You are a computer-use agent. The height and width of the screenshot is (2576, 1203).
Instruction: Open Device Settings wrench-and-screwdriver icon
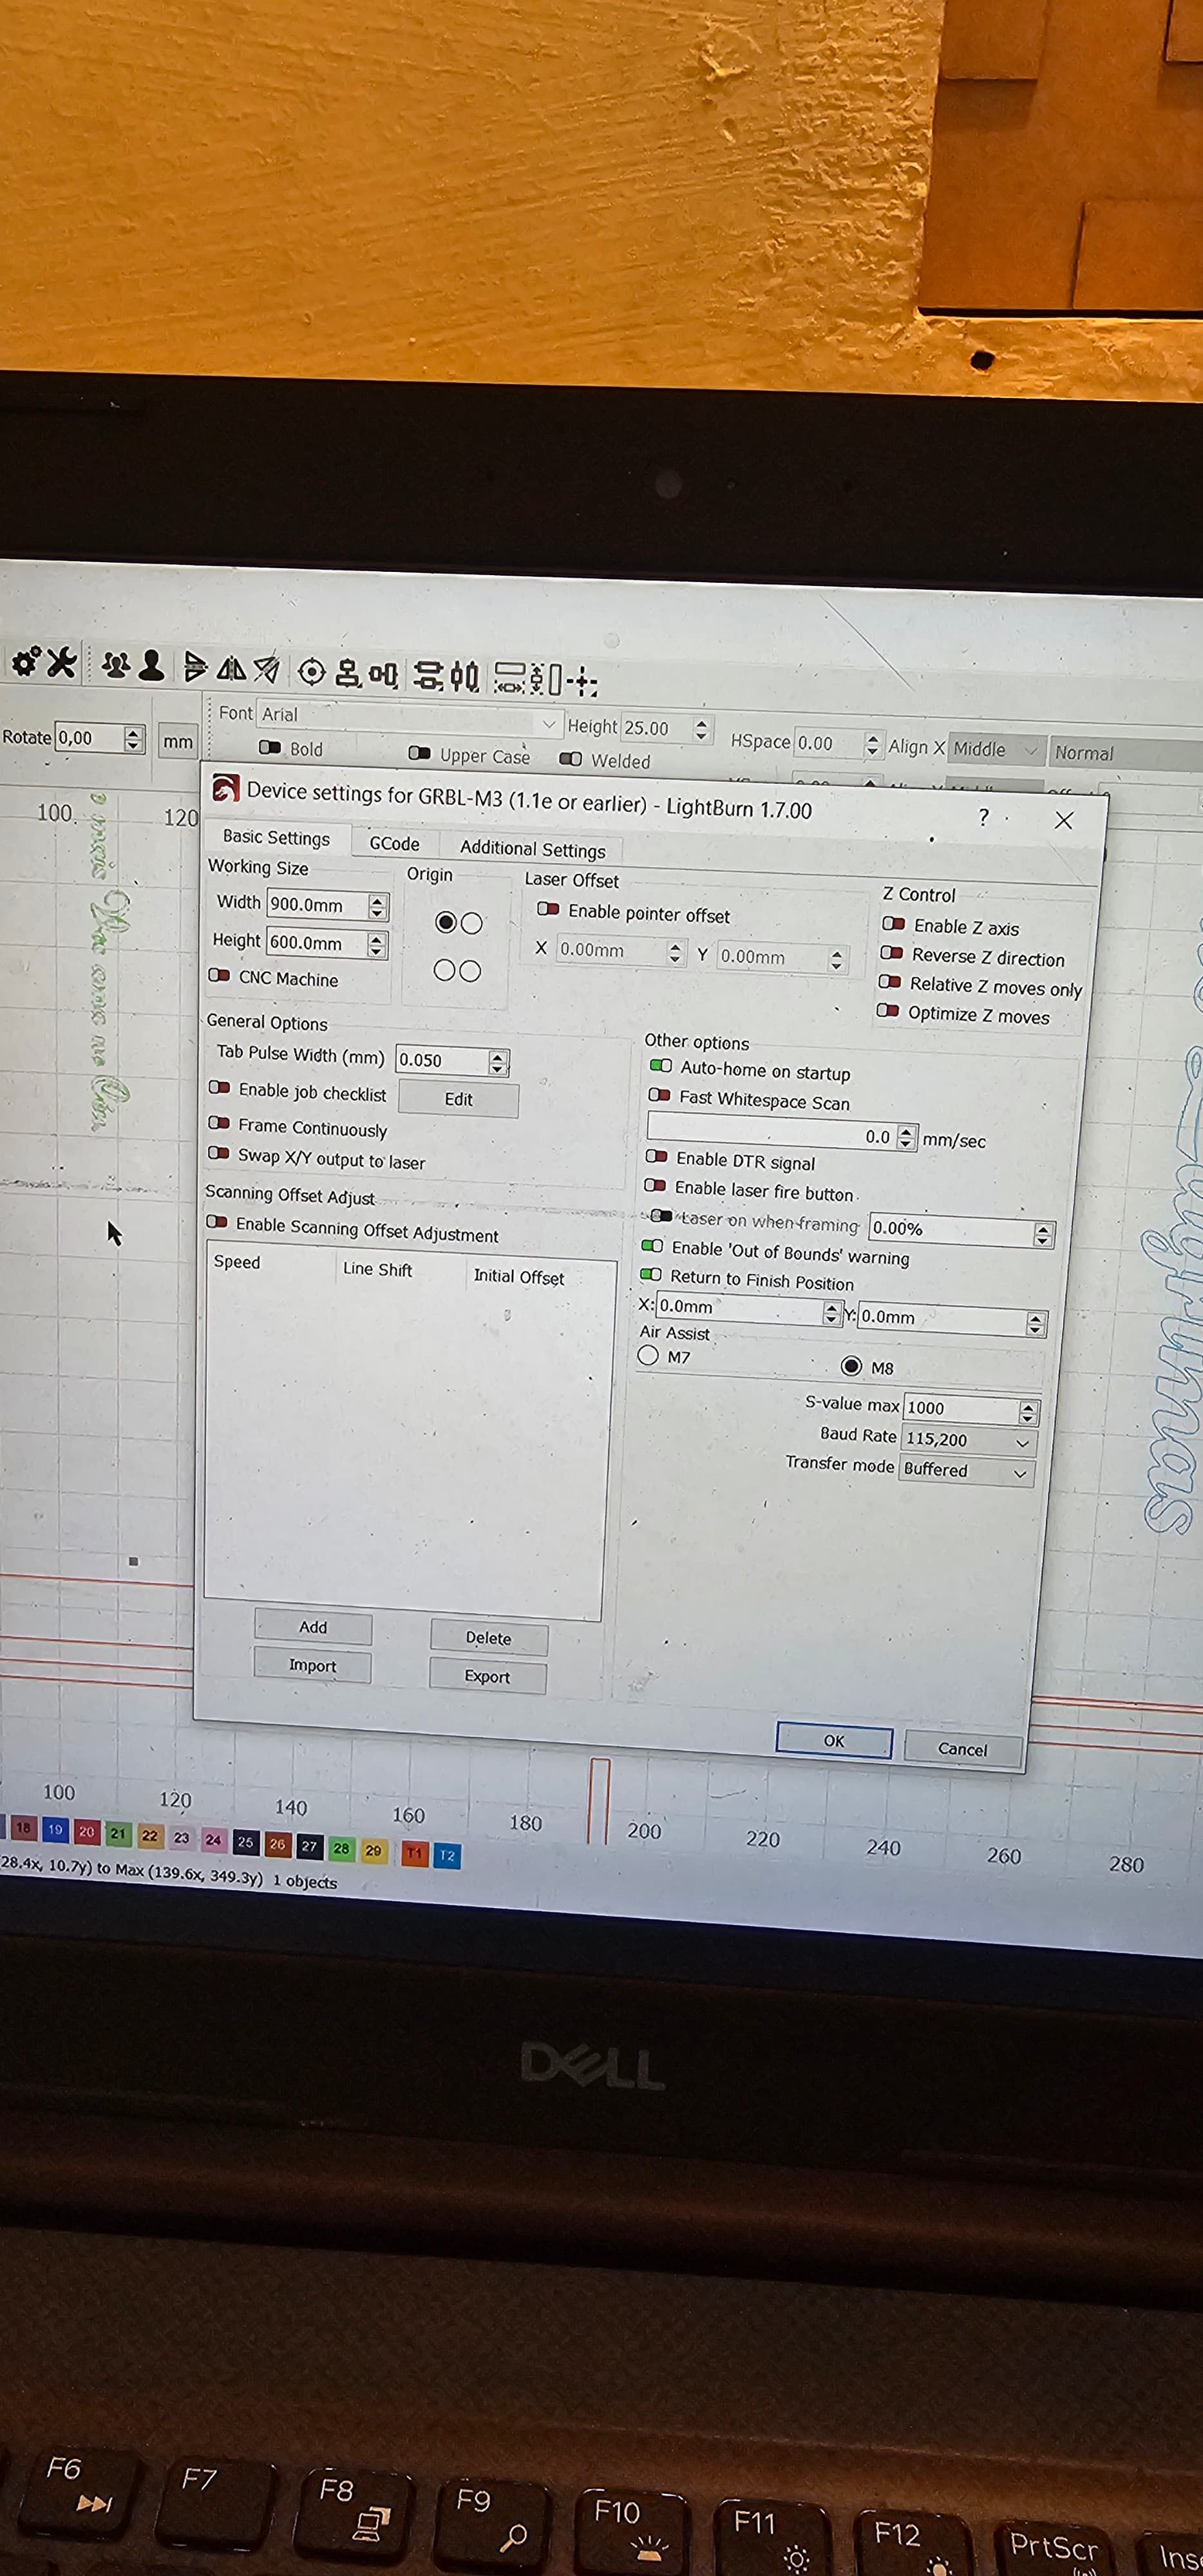click(62, 662)
